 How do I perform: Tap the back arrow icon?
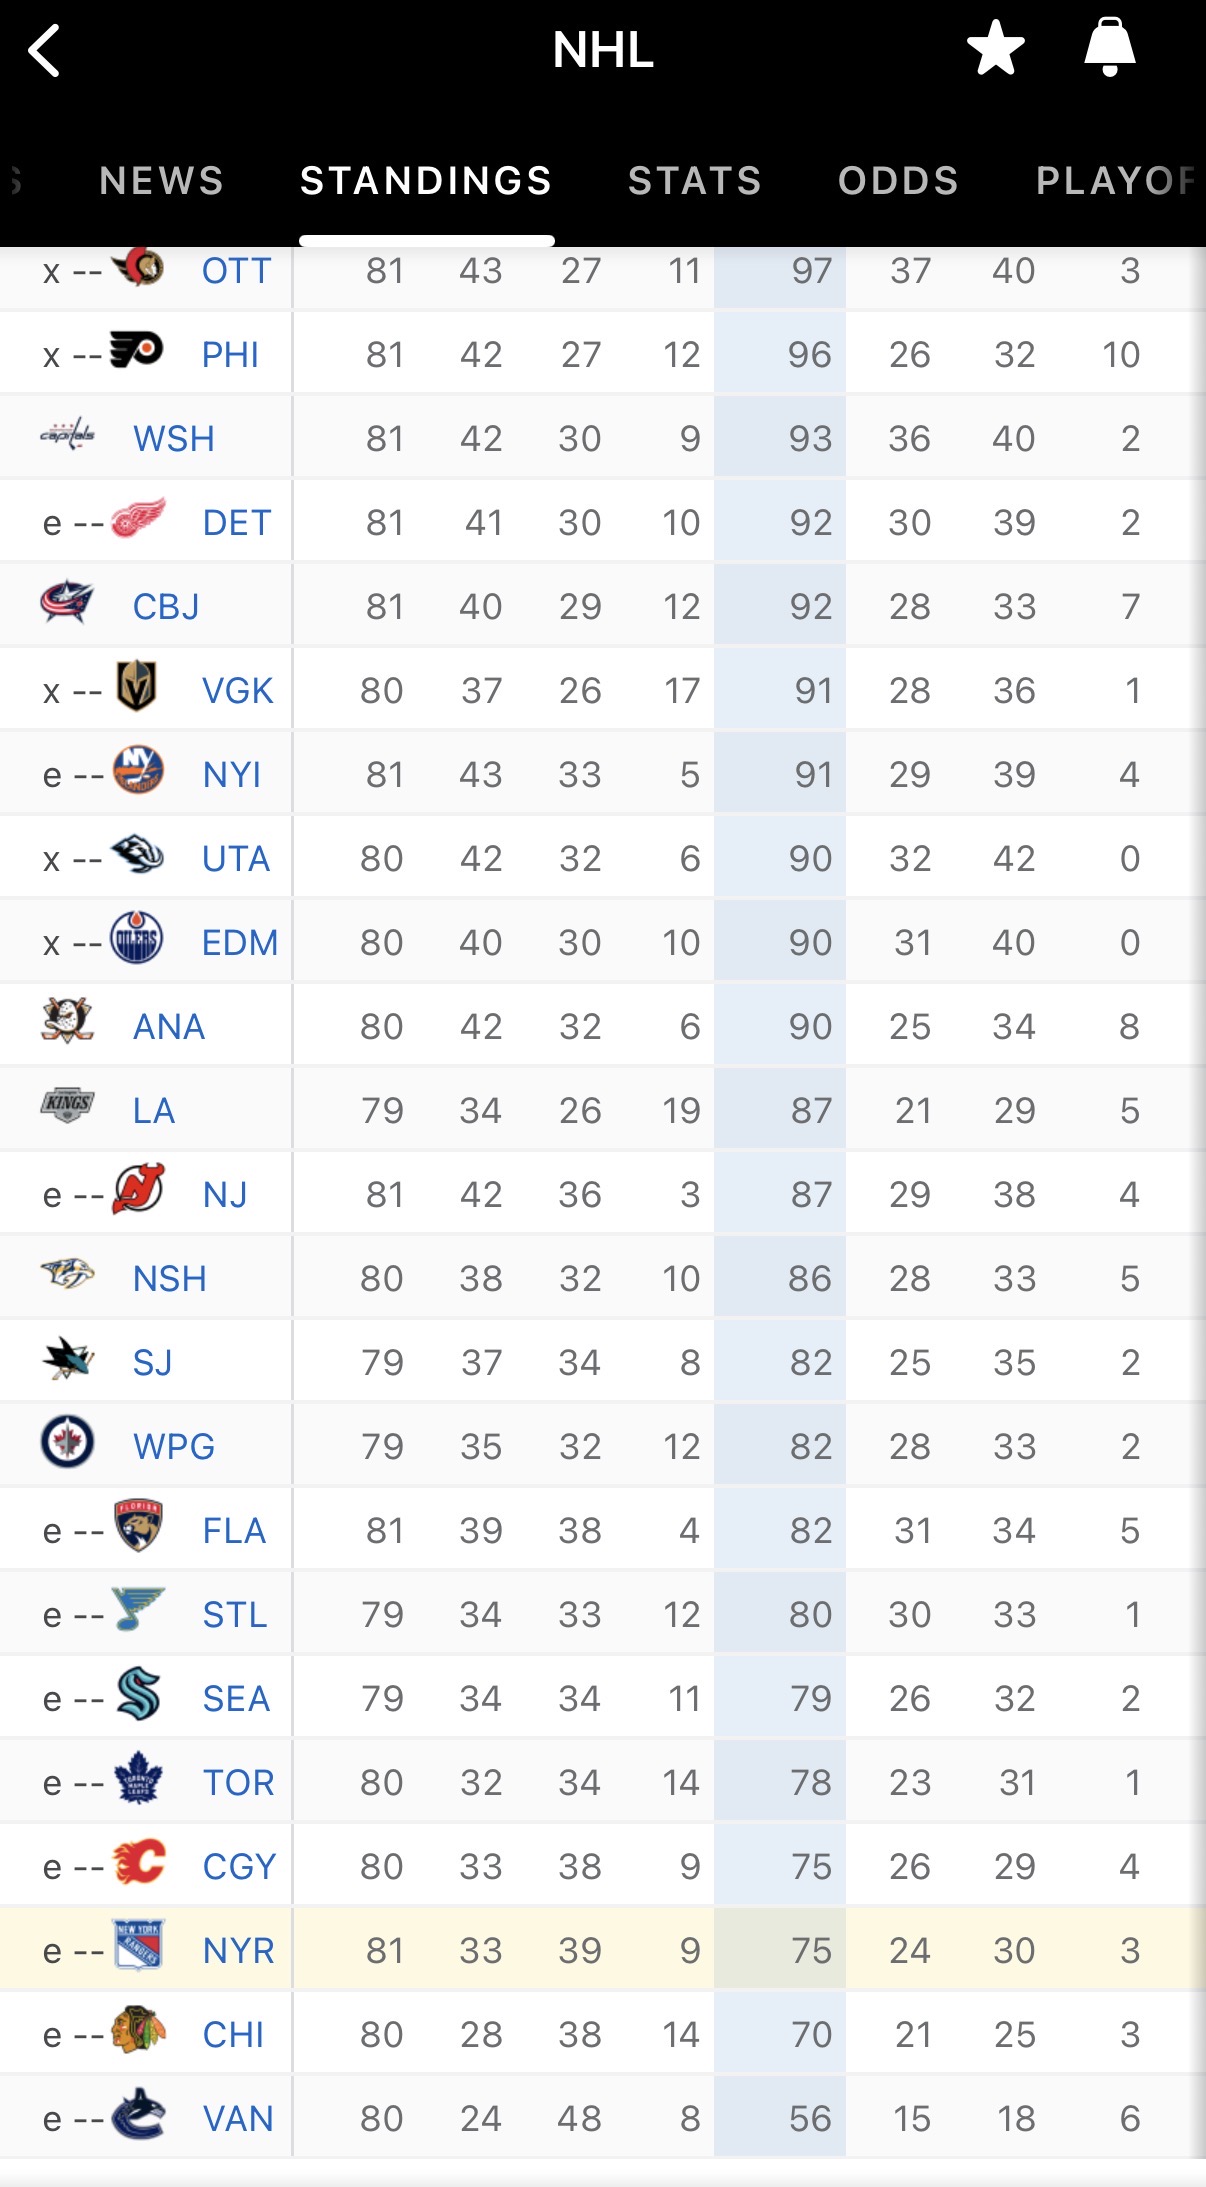(x=45, y=50)
